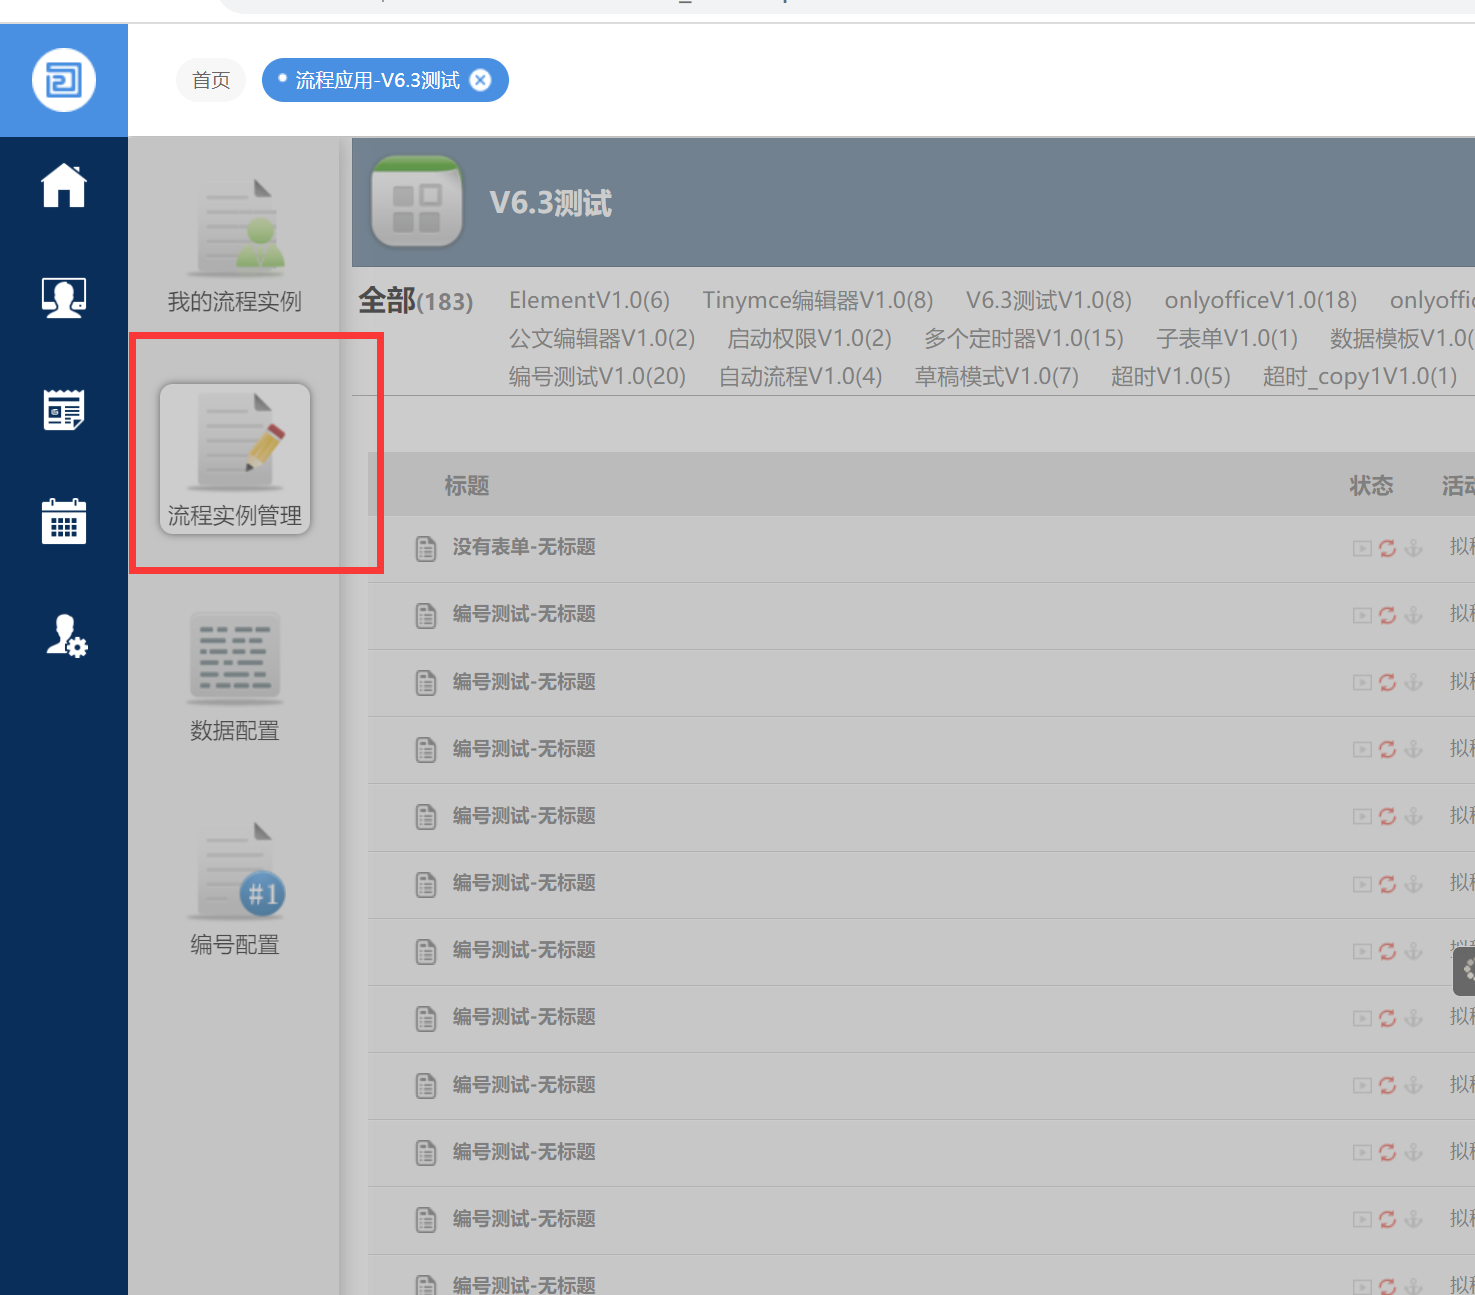This screenshot has width=1475, height=1295.
Task: Click the platform logo icon
Action: (x=64, y=80)
